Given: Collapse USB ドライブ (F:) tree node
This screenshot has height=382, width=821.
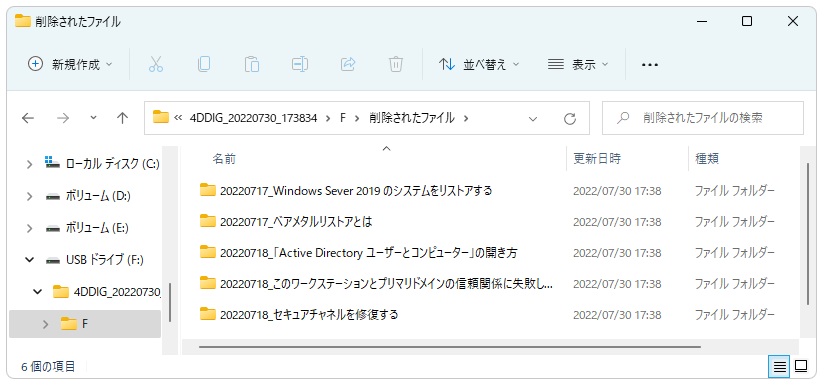Looking at the screenshot, I should pyautogui.click(x=30, y=260).
